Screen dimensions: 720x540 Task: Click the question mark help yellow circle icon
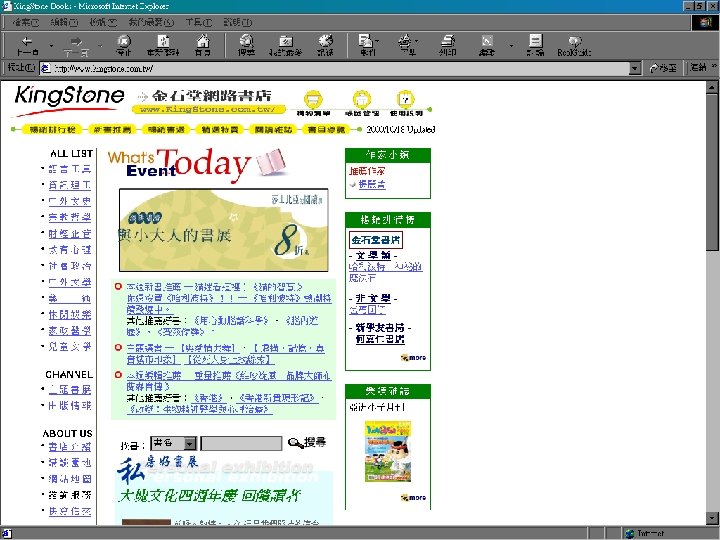click(406, 99)
